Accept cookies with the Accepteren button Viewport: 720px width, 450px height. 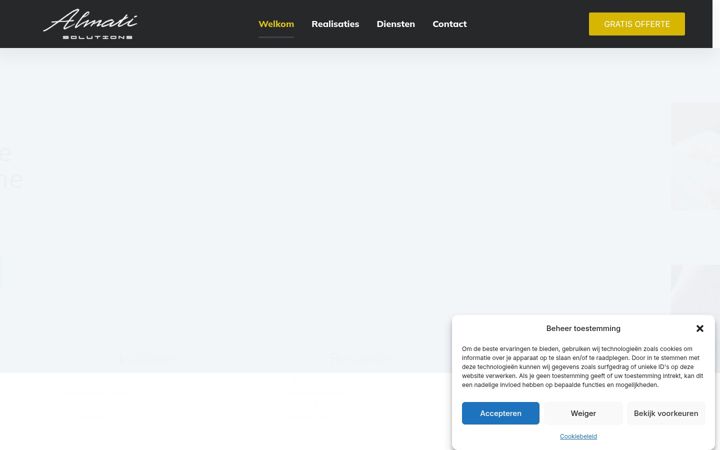click(500, 413)
